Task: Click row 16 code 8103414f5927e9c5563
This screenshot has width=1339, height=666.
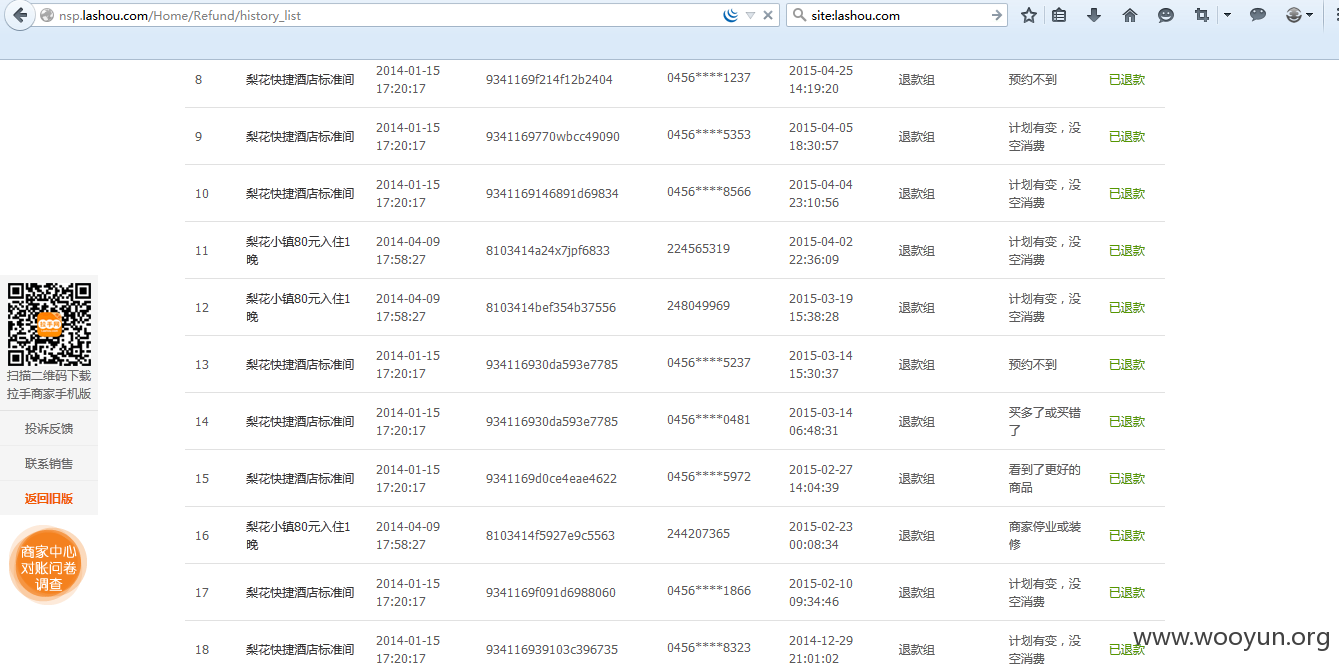Action: point(550,535)
